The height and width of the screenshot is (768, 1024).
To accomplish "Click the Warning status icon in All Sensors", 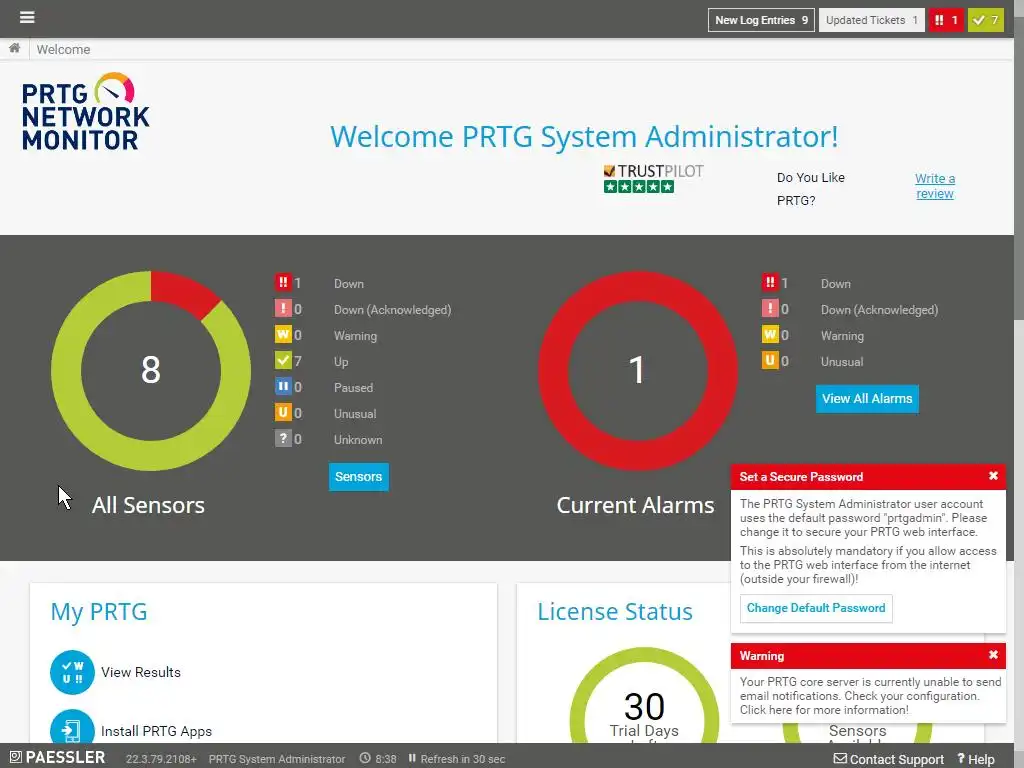I will 283,334.
